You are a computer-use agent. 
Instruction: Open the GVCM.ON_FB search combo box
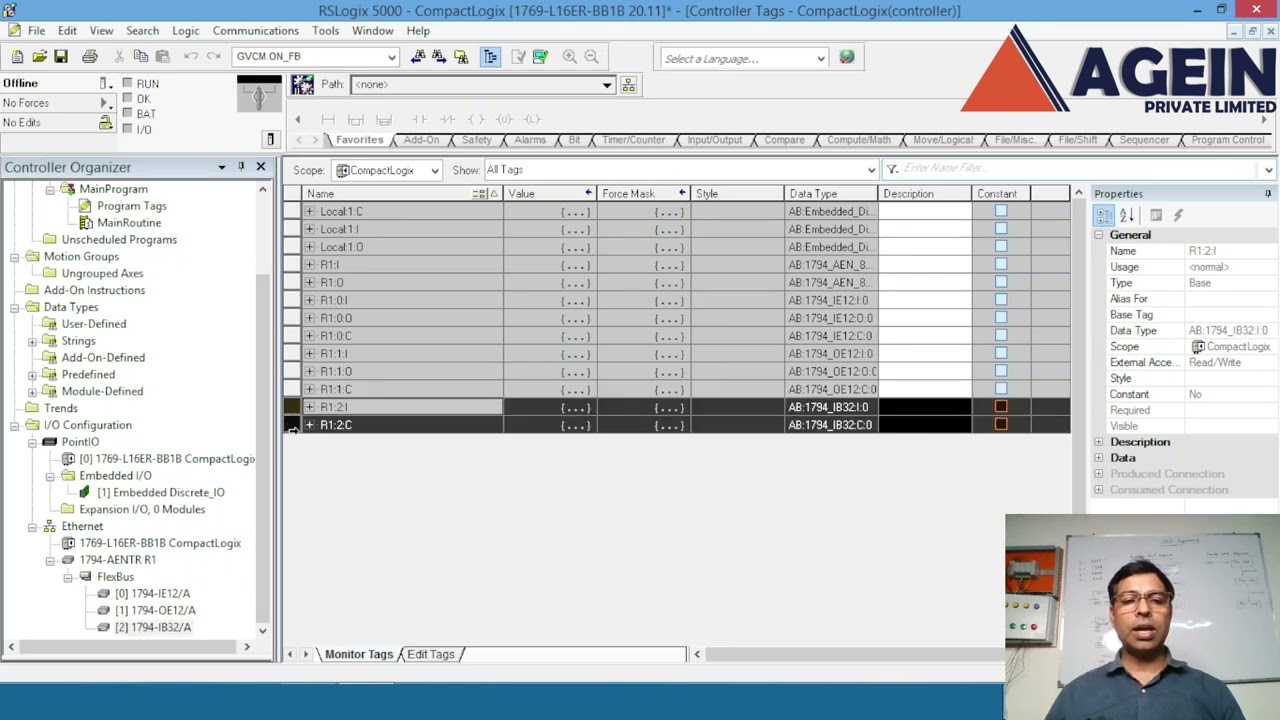click(x=392, y=57)
